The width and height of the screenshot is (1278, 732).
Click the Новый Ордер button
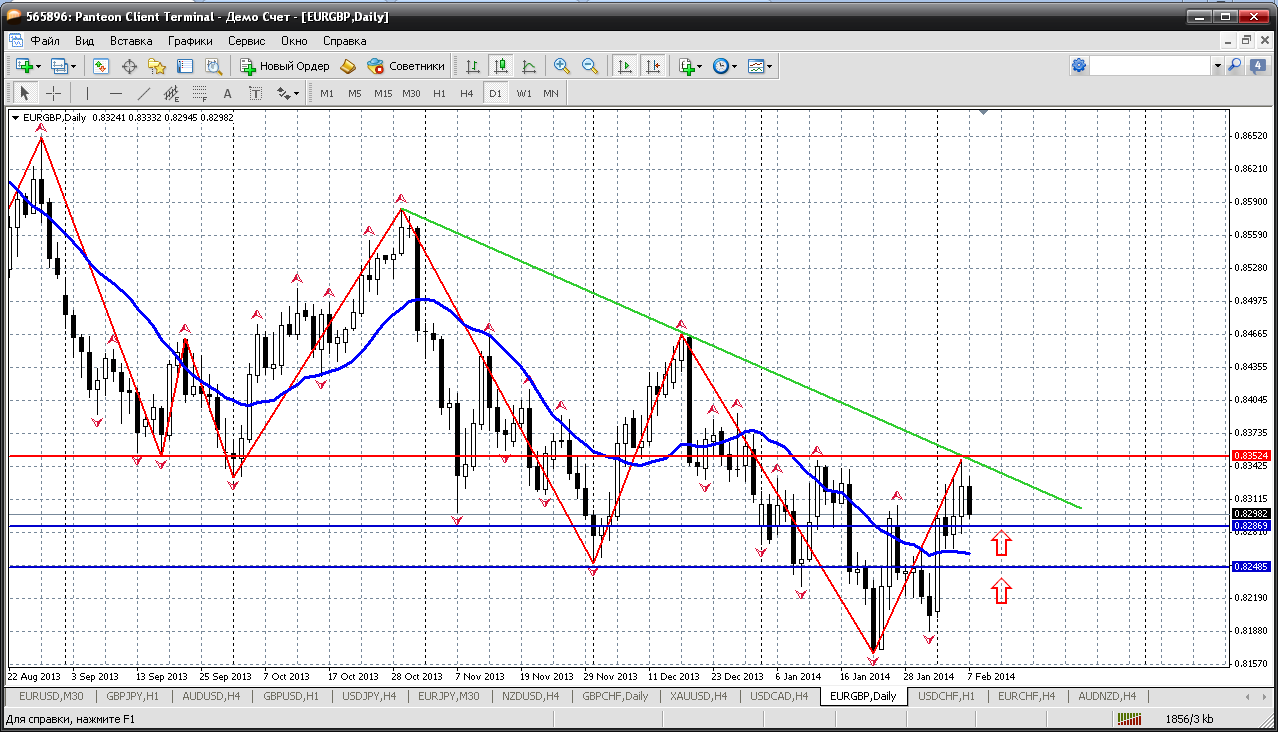(285, 66)
